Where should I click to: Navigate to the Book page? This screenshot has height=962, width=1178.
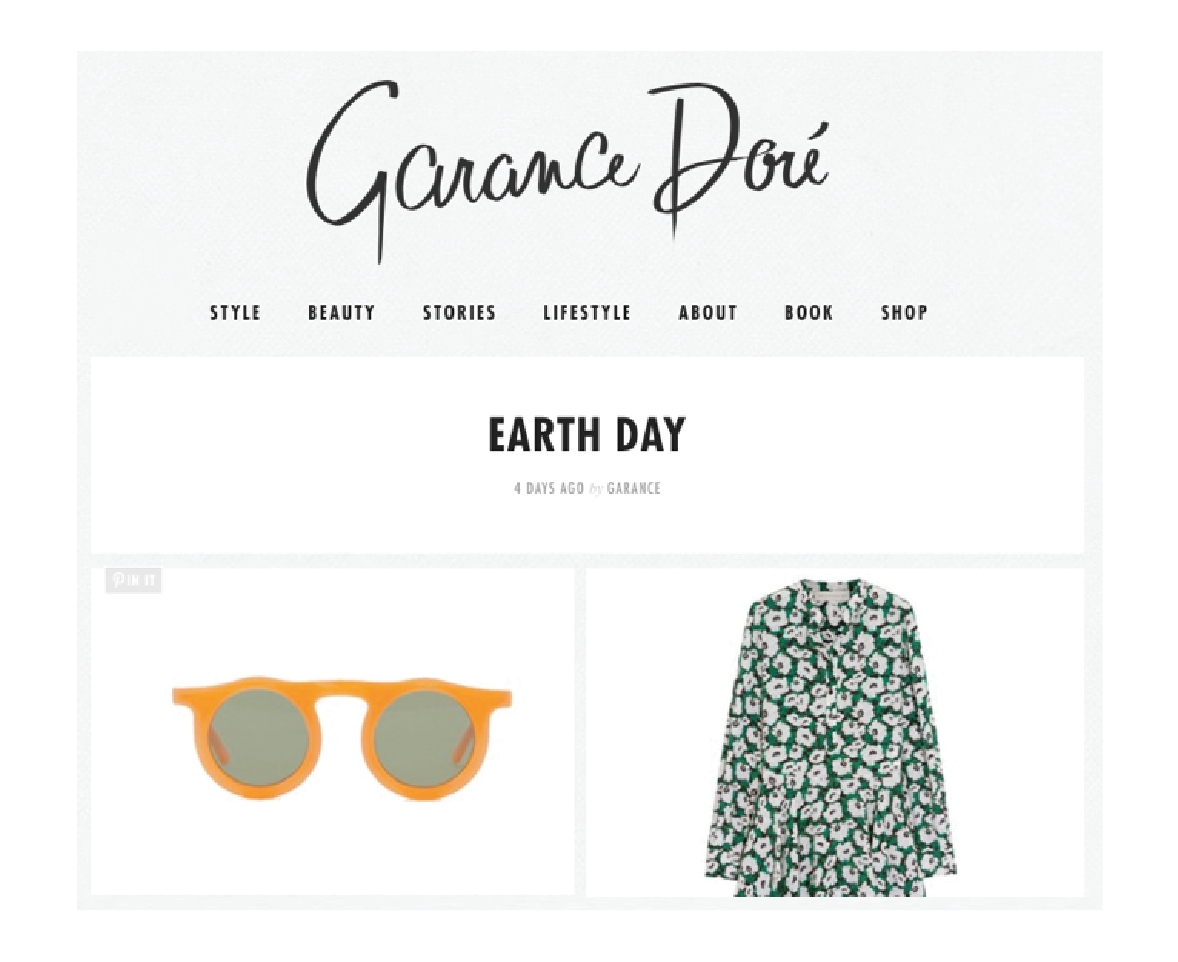point(809,313)
